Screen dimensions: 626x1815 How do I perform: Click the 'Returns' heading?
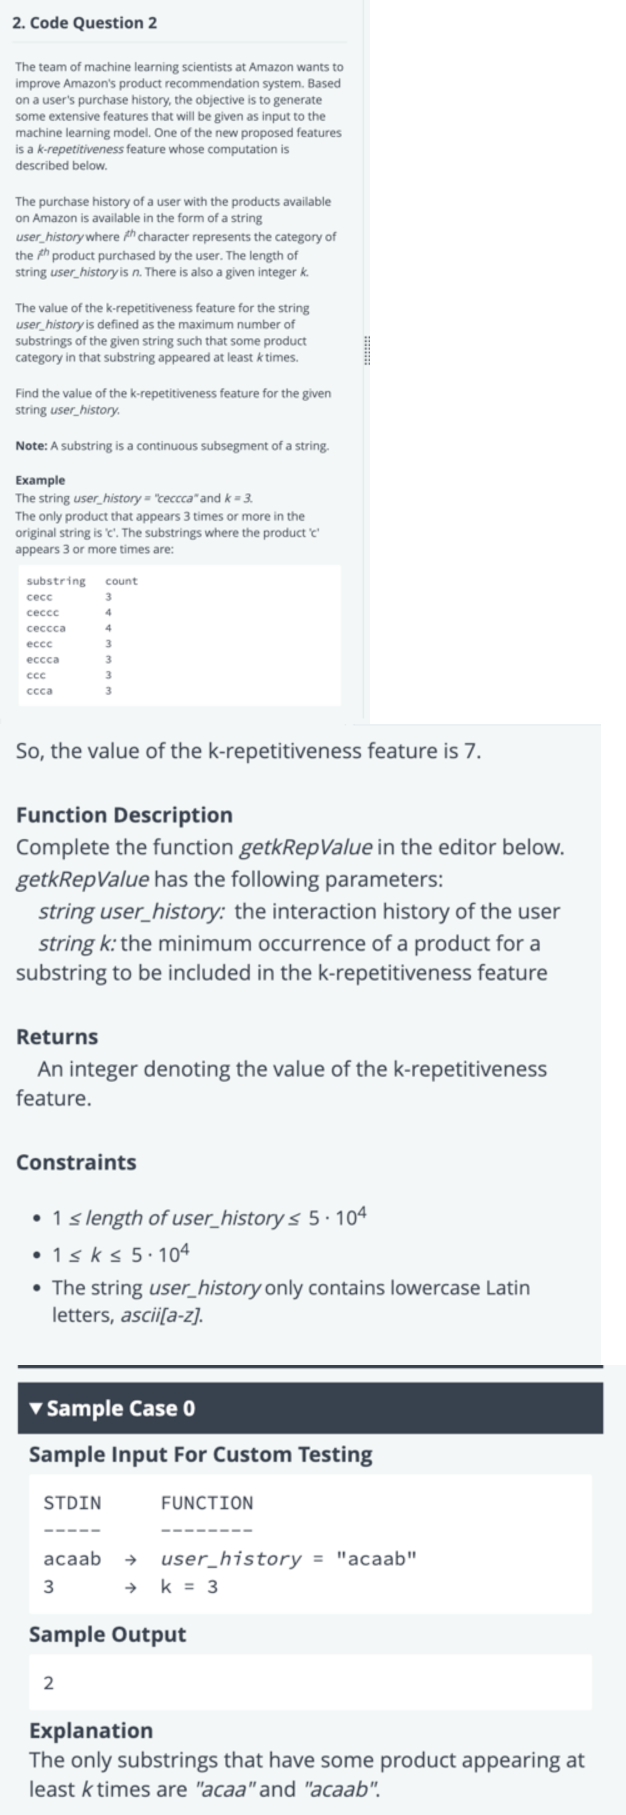(x=57, y=1036)
